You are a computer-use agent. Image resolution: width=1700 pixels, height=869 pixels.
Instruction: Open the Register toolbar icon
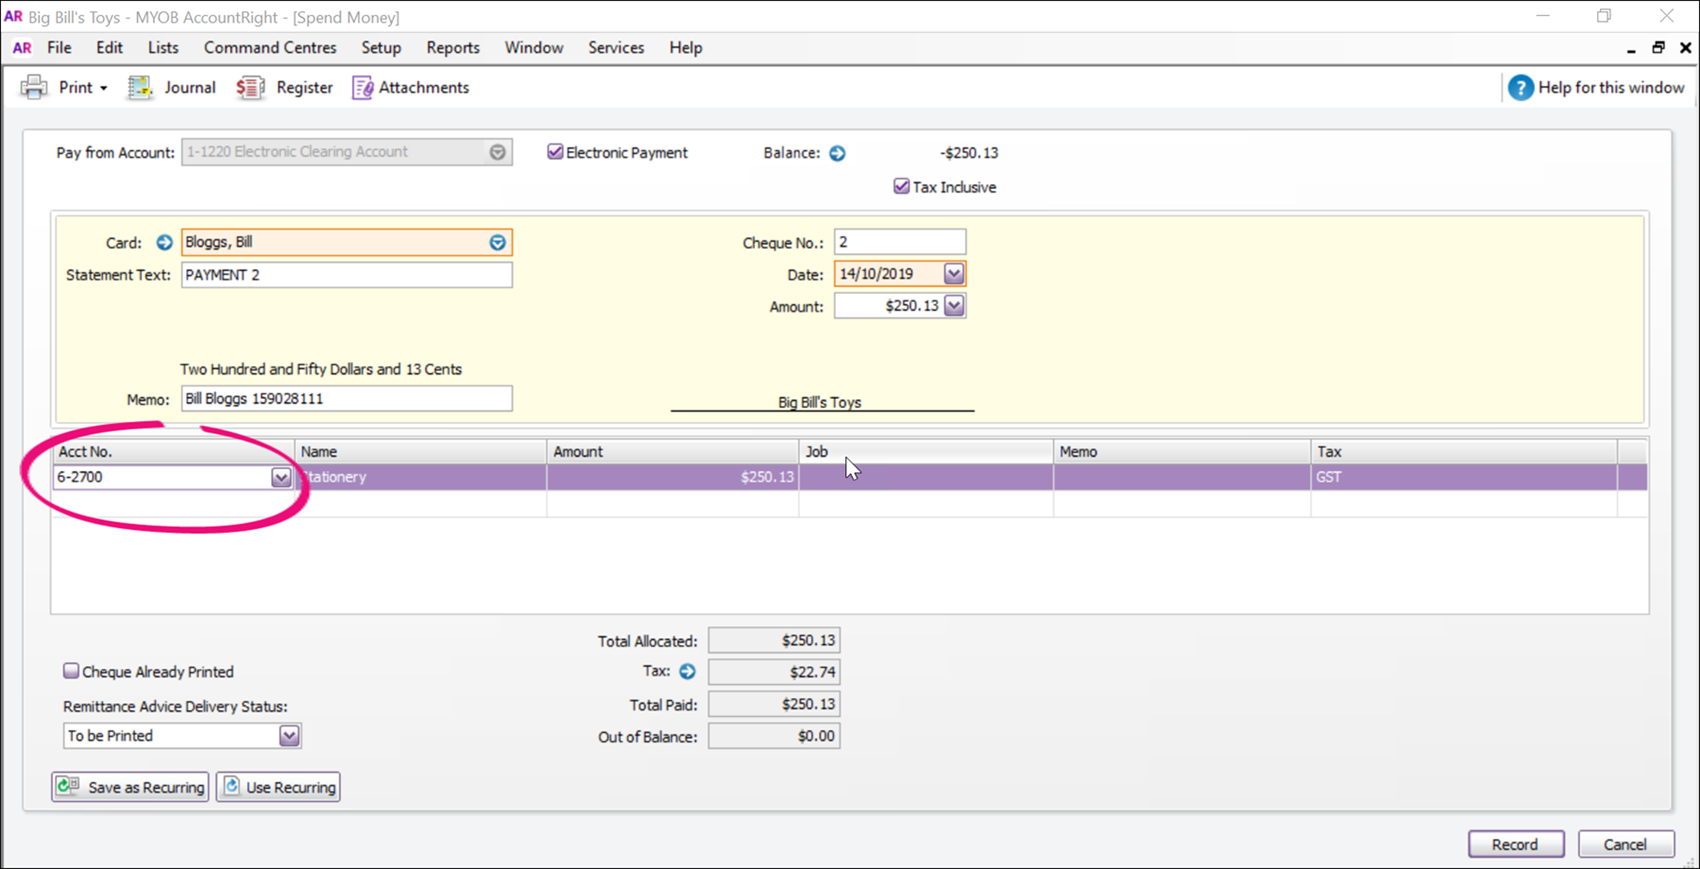click(x=250, y=88)
